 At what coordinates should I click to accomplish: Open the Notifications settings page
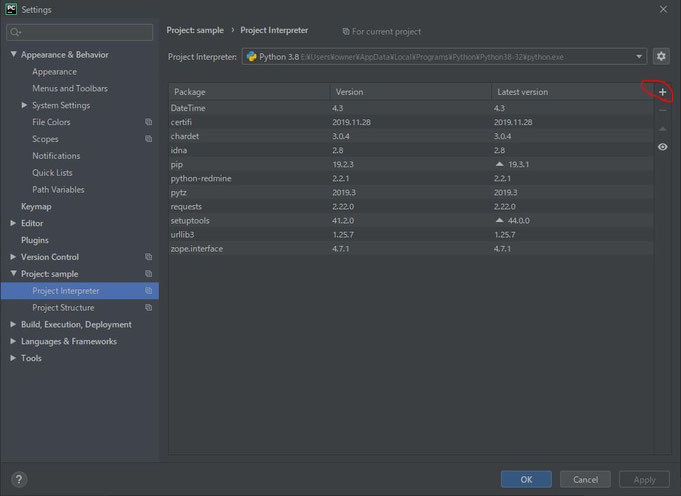click(x=56, y=155)
